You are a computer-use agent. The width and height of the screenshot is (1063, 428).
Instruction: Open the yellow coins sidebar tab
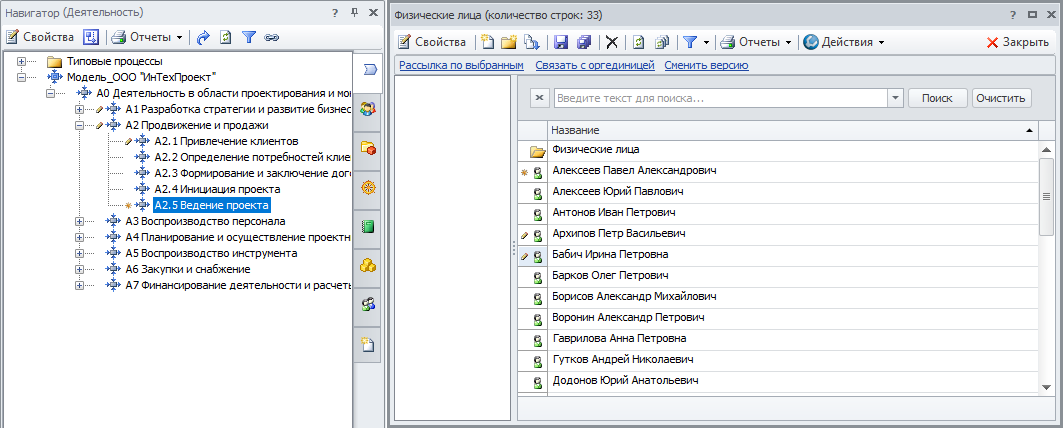pos(367,265)
